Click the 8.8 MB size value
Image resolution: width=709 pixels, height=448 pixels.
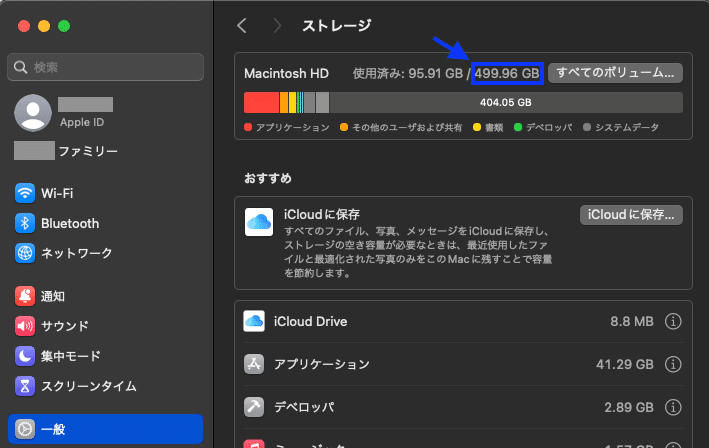pos(632,321)
